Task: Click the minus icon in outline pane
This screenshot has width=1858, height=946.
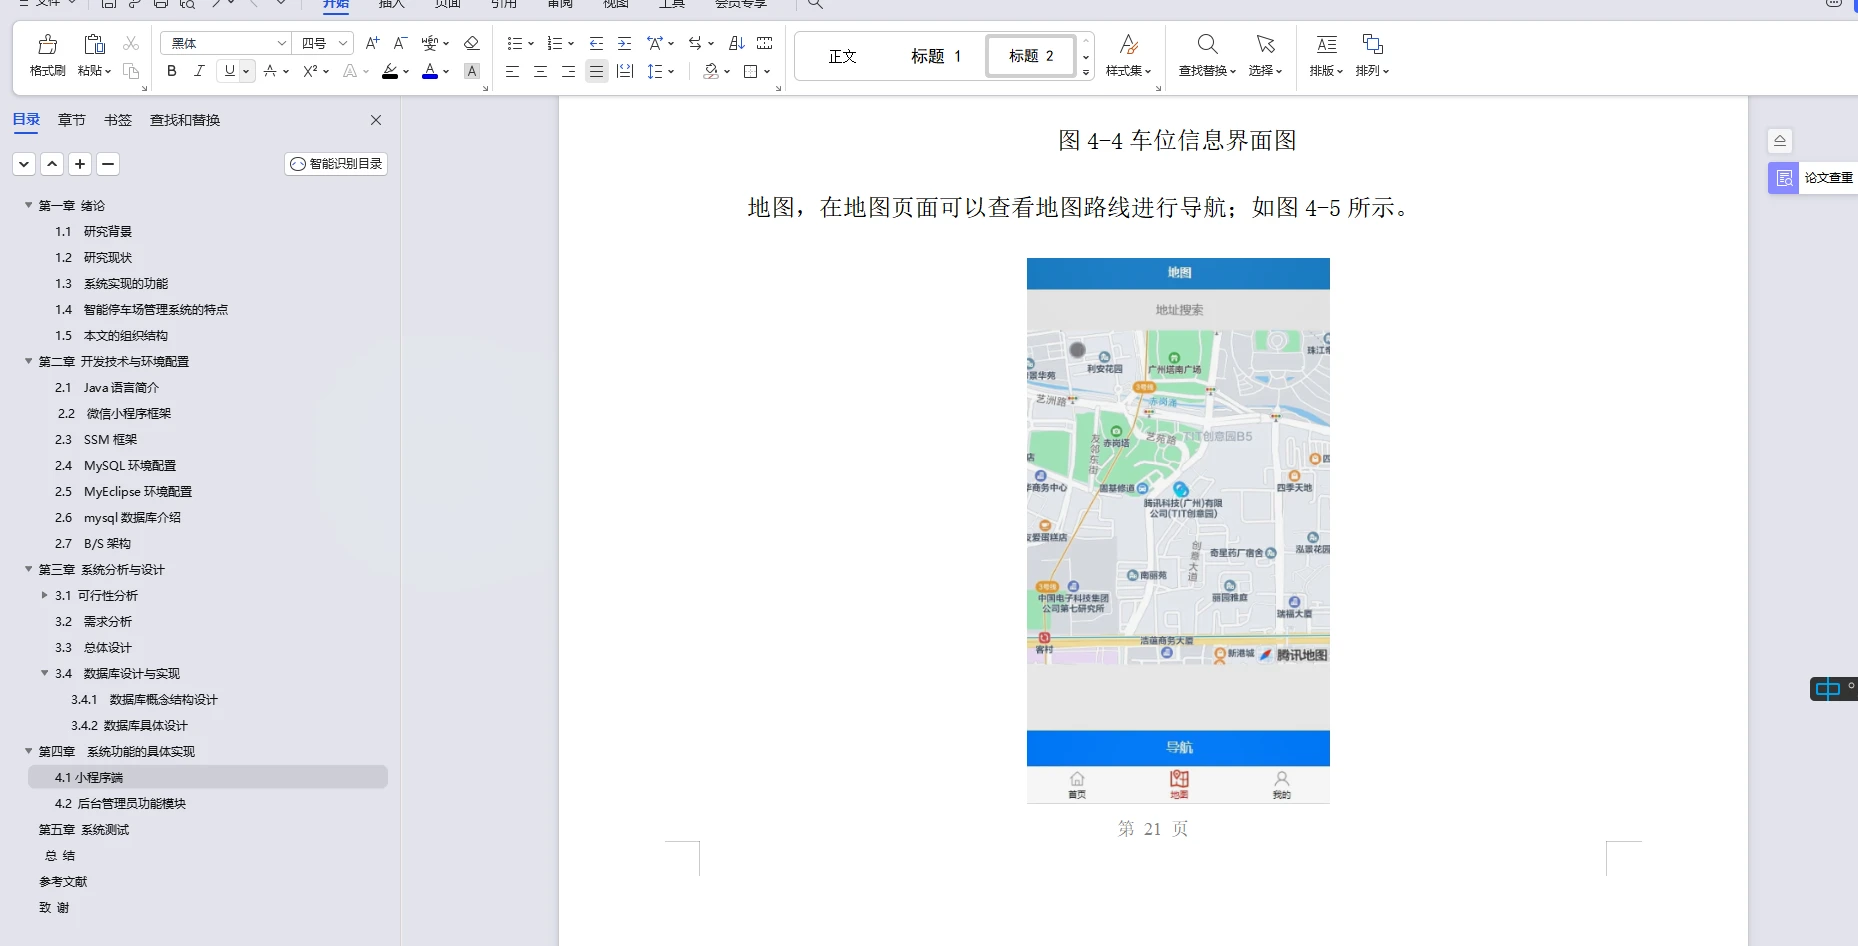Action: [108, 164]
